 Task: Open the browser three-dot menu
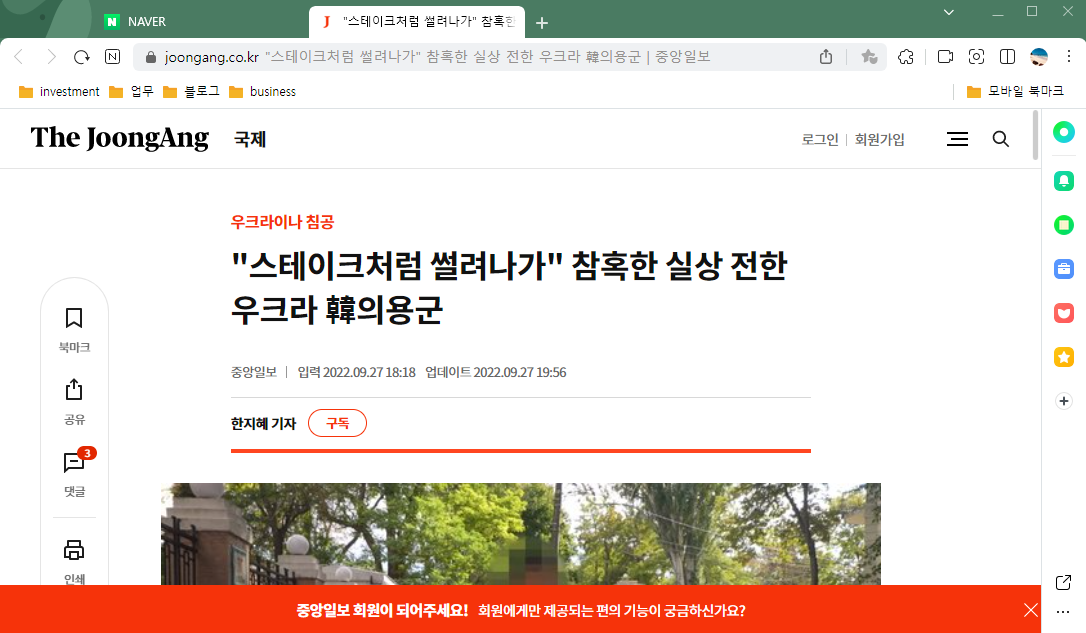tap(1069, 57)
